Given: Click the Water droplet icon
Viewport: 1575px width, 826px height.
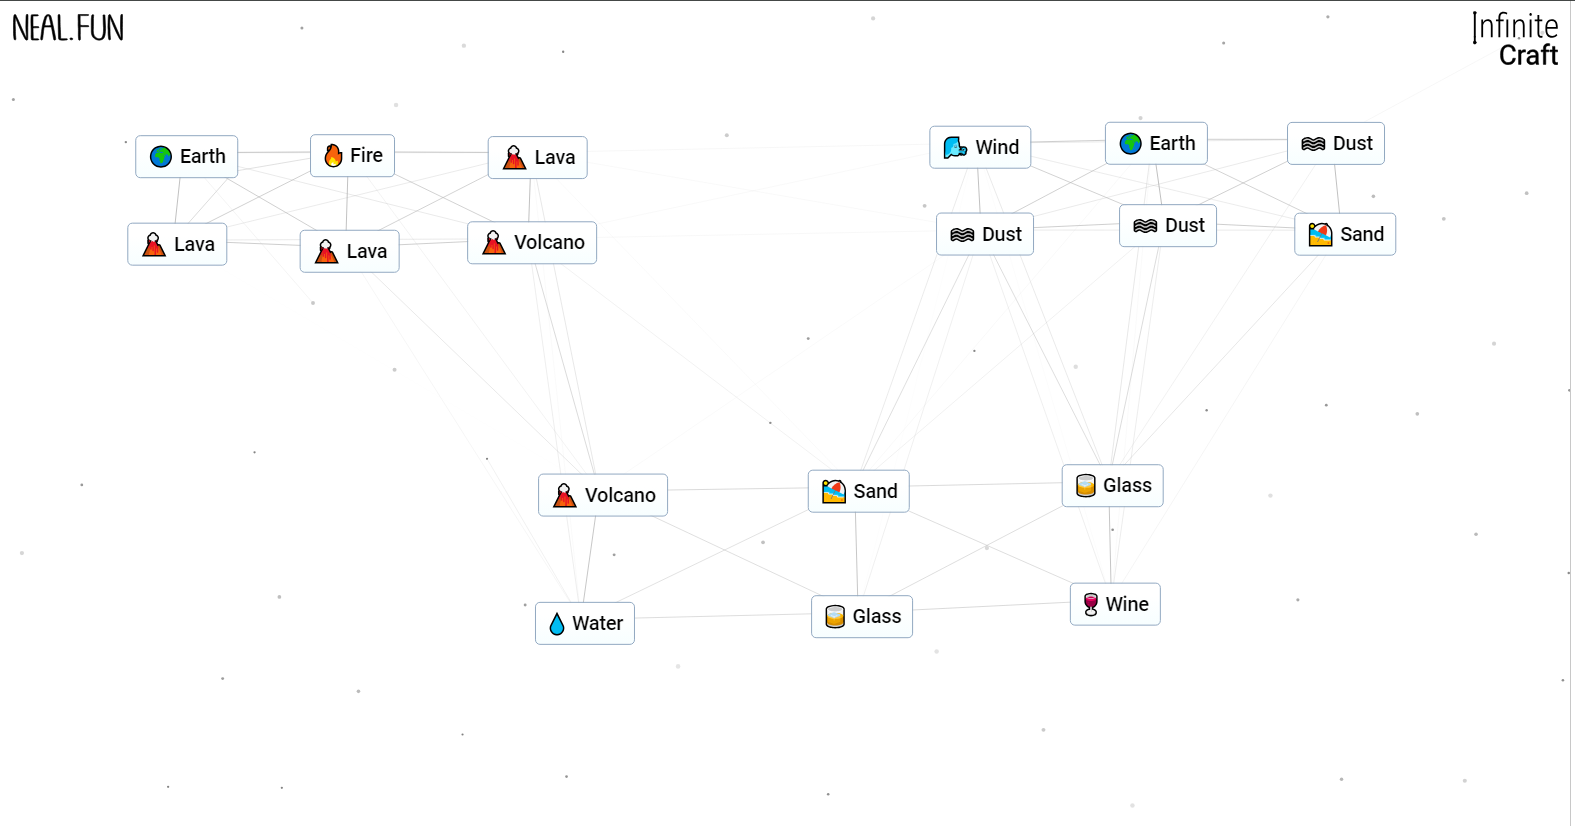Looking at the screenshot, I should coord(557,624).
